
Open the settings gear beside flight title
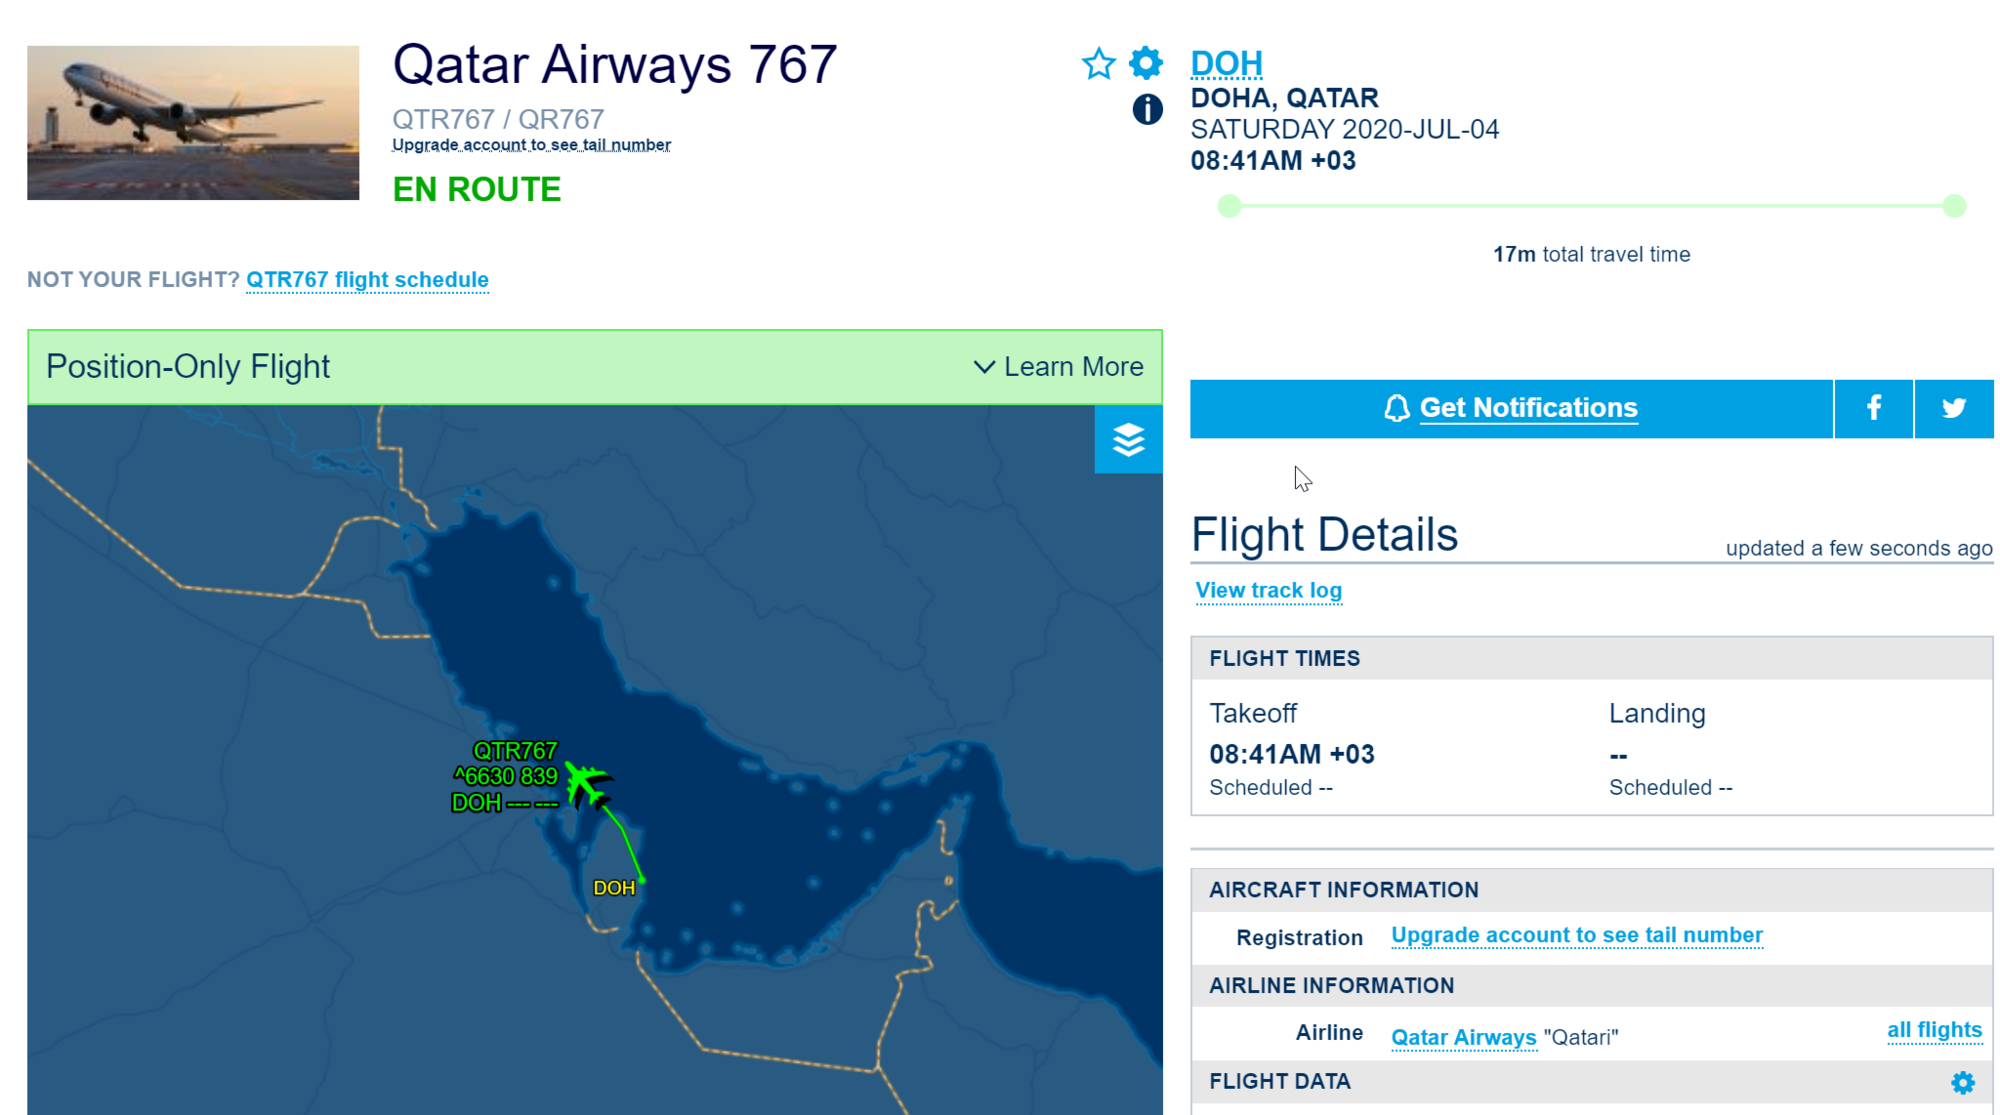pos(1146,63)
